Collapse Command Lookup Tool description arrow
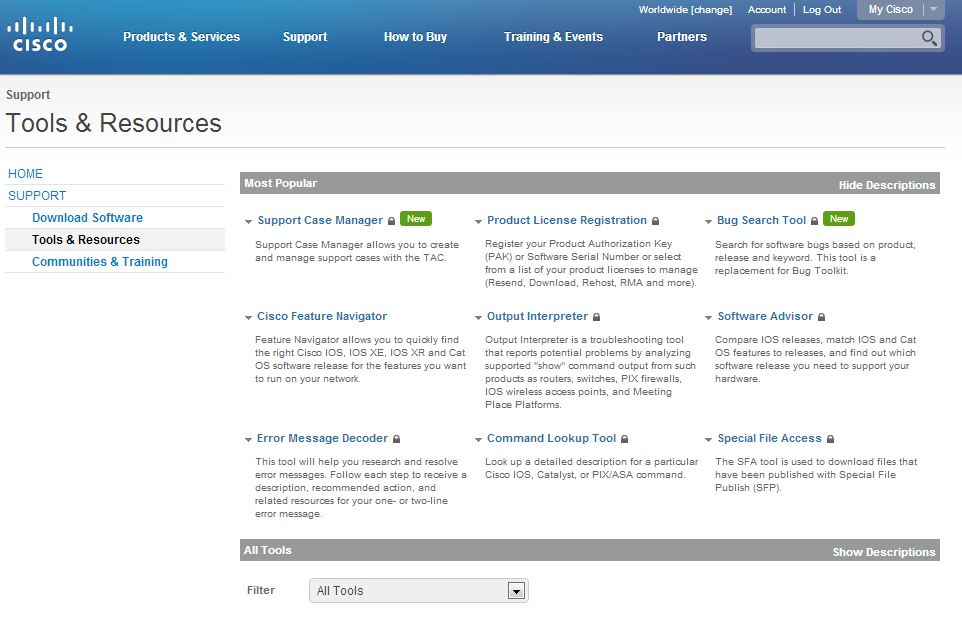This screenshot has height=634, width=962. [479, 440]
